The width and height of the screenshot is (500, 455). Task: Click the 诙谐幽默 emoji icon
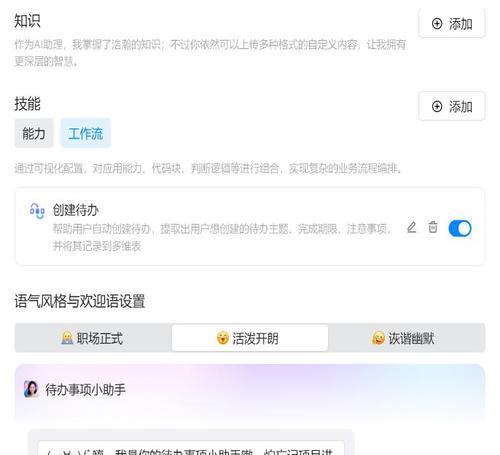point(378,338)
